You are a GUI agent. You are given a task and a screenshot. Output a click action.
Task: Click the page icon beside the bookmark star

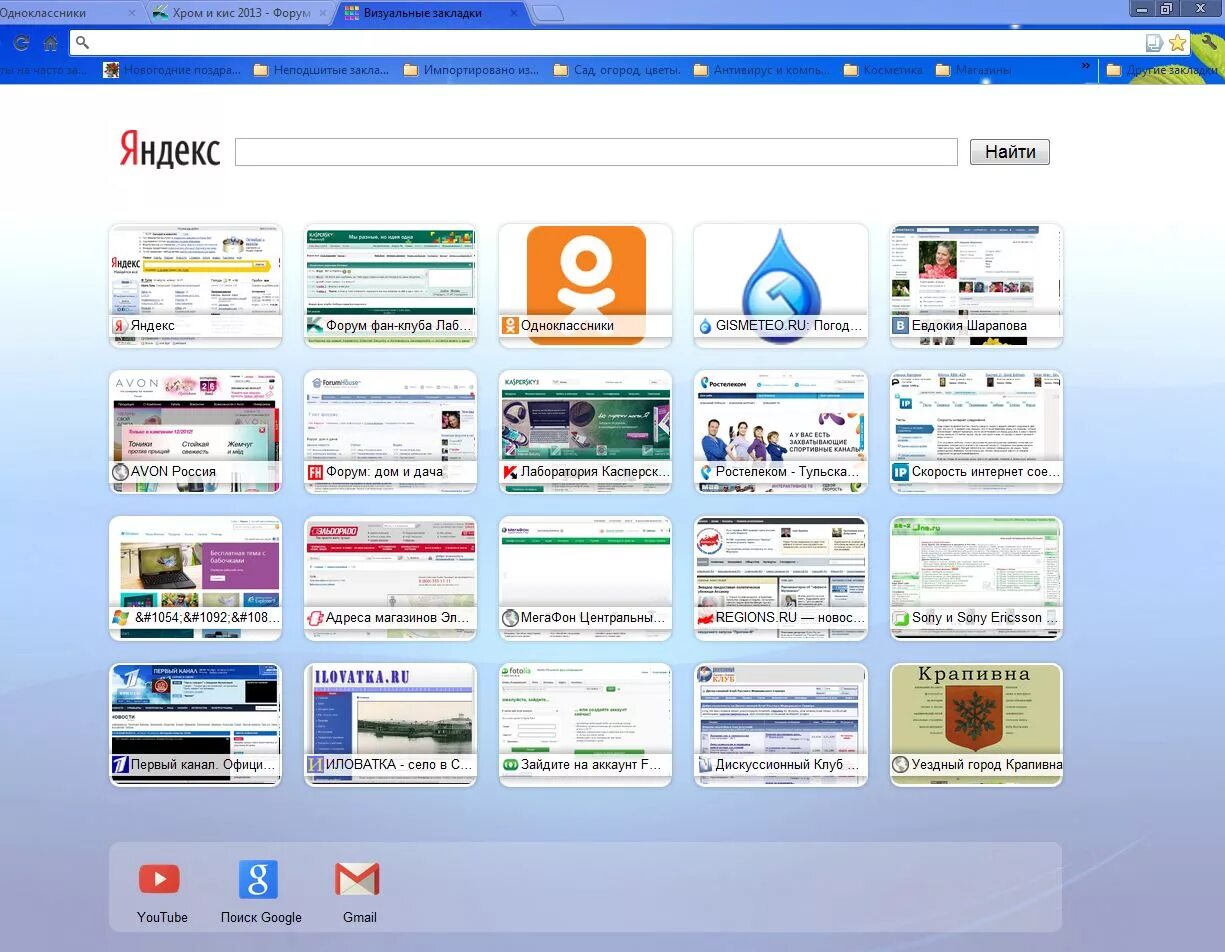[x=1154, y=43]
